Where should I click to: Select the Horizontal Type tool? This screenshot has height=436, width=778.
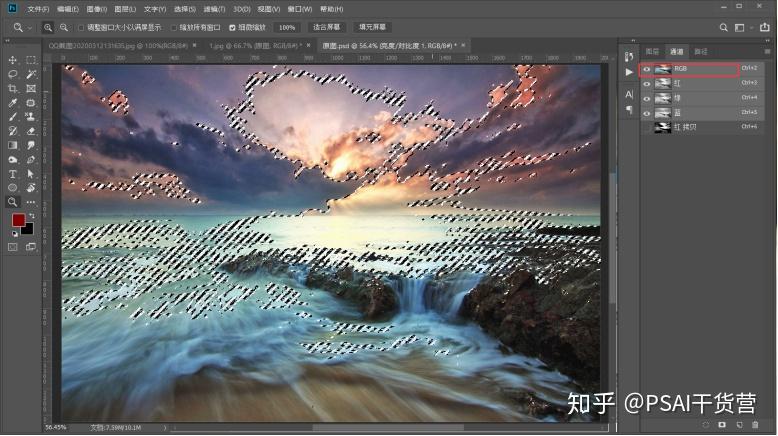click(13, 174)
